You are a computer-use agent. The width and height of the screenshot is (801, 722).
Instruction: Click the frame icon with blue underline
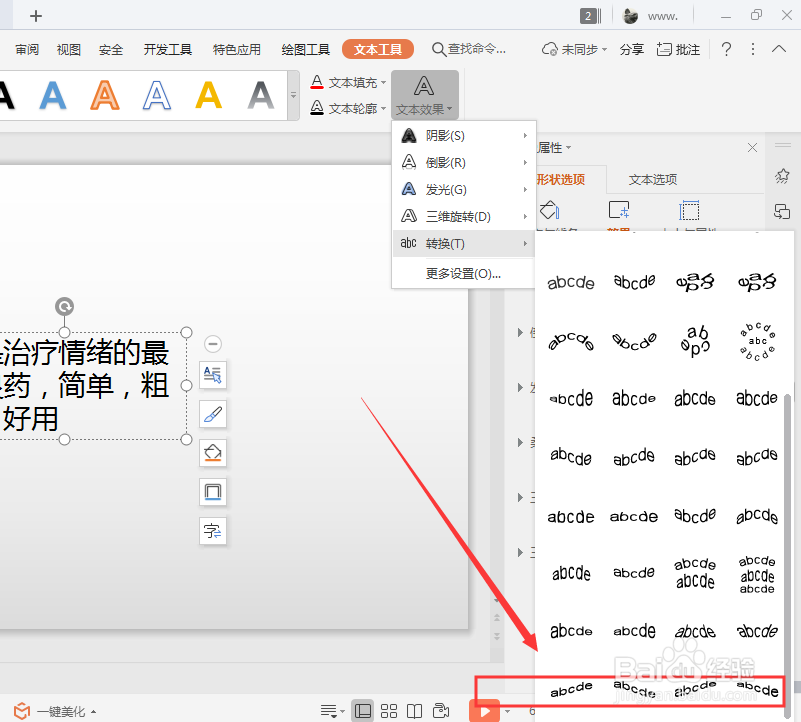pos(212,491)
